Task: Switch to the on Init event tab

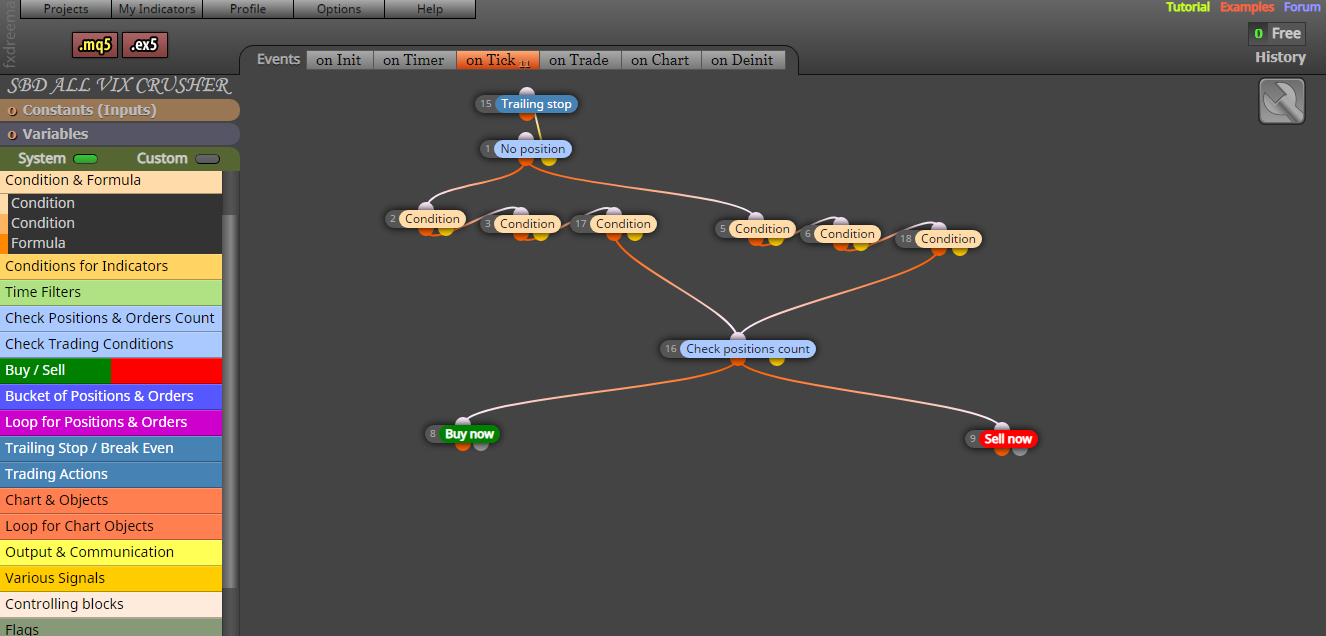Action: click(339, 60)
